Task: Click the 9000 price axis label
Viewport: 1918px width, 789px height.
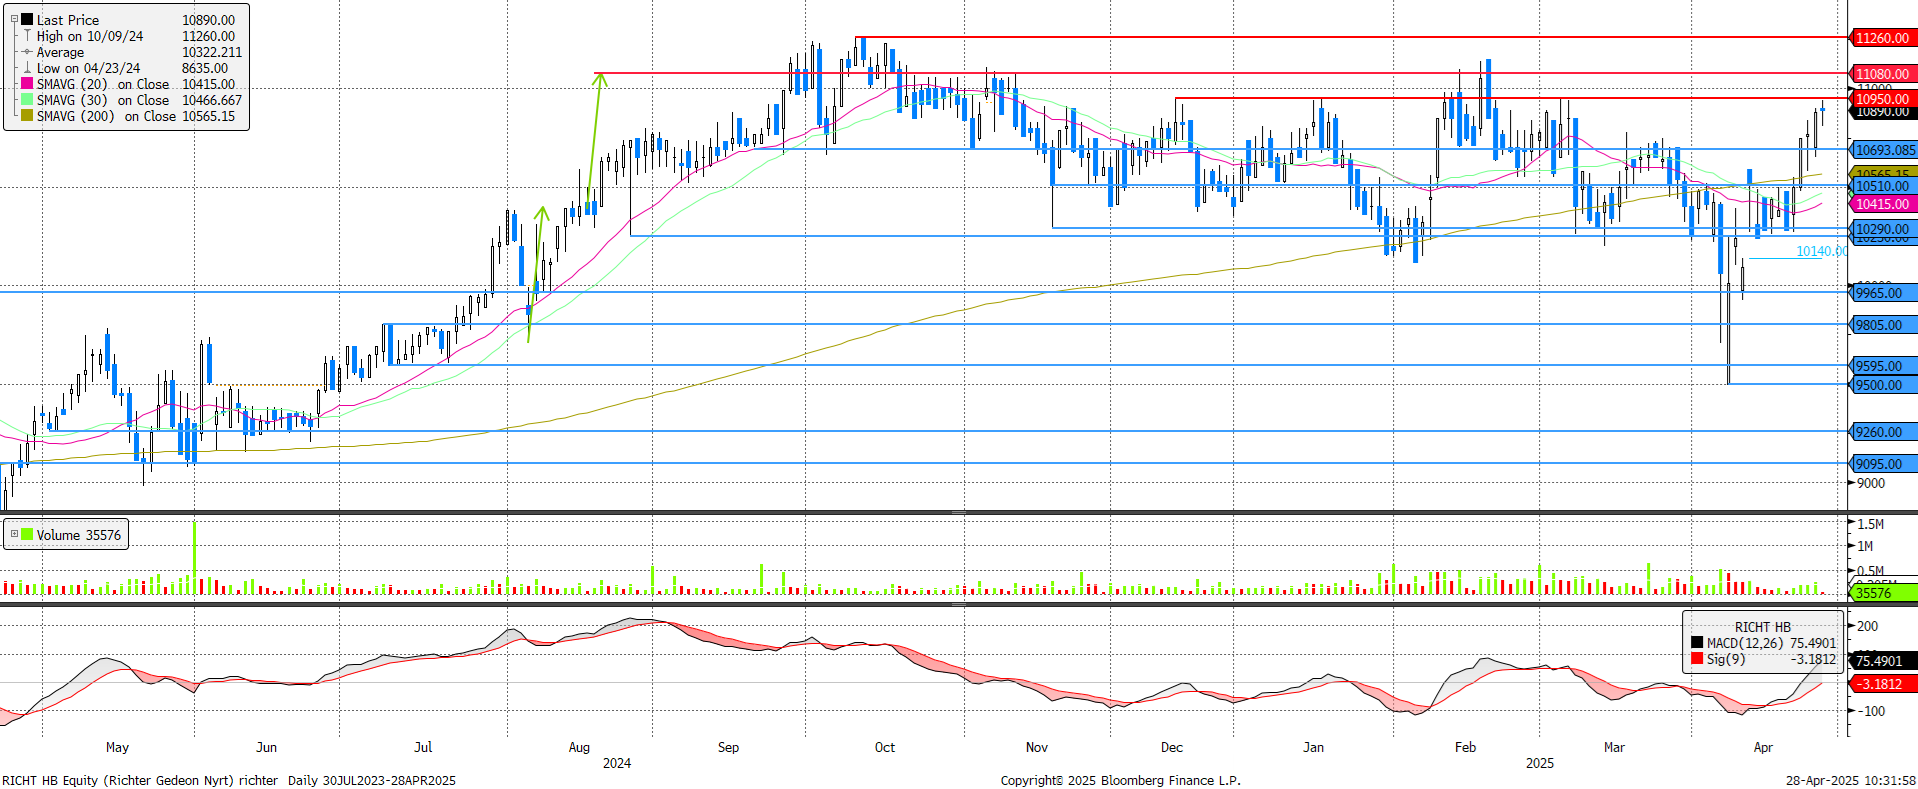Action: click(x=1870, y=483)
